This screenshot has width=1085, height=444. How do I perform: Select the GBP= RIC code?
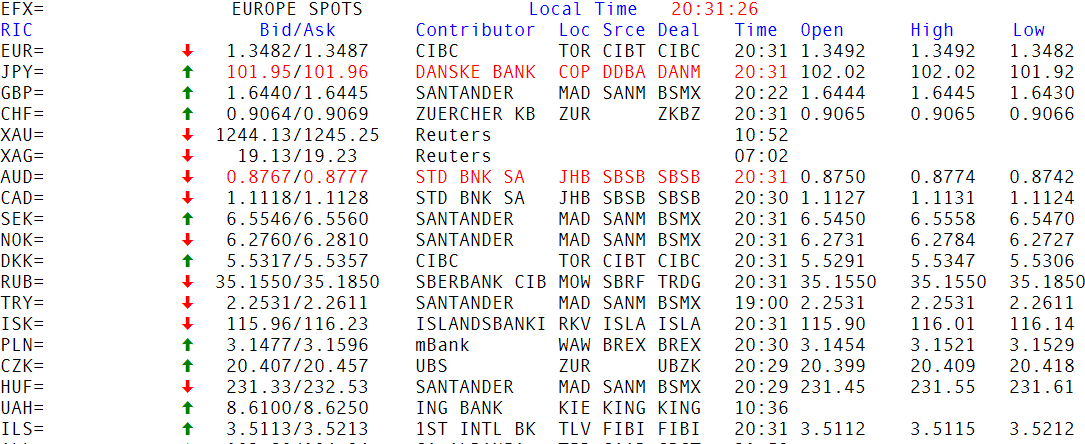click(22, 93)
